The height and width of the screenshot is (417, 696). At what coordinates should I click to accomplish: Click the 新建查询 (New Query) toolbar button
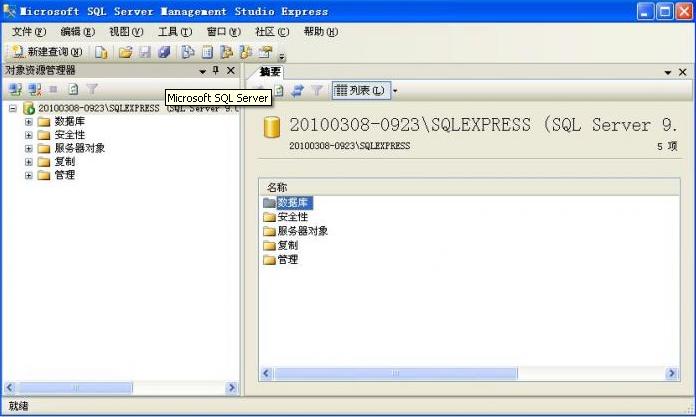coord(47,52)
